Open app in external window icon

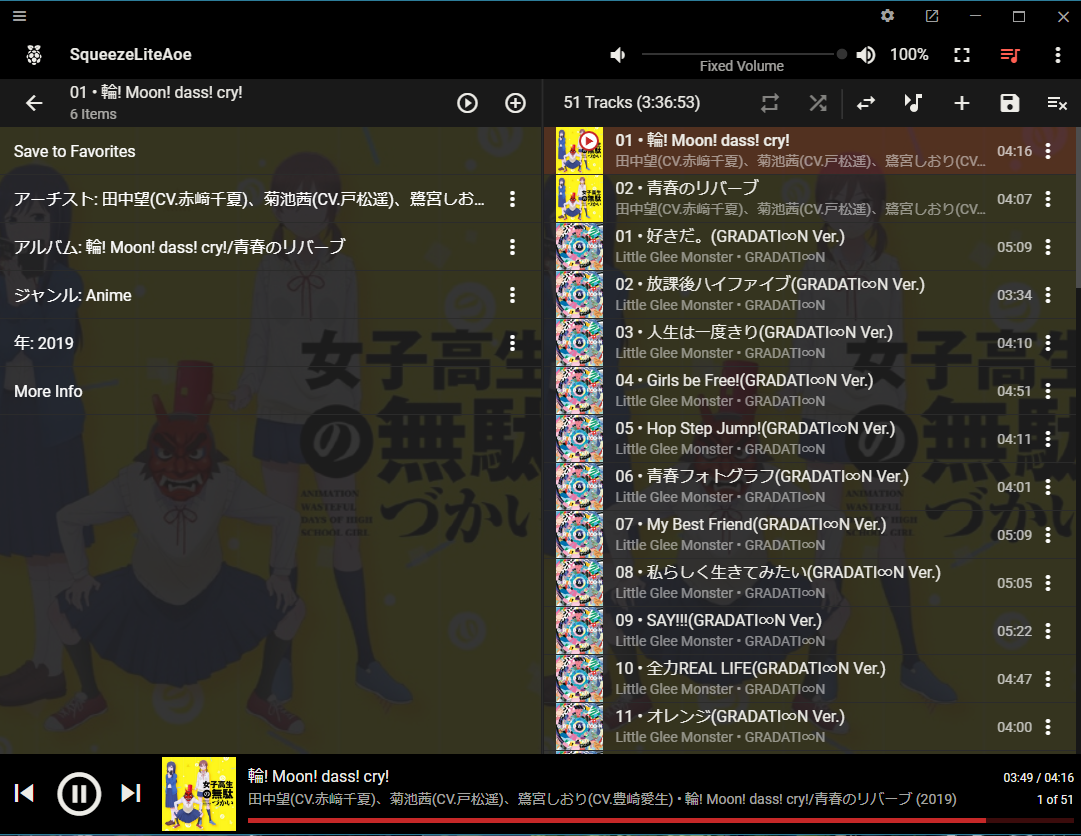coord(932,16)
